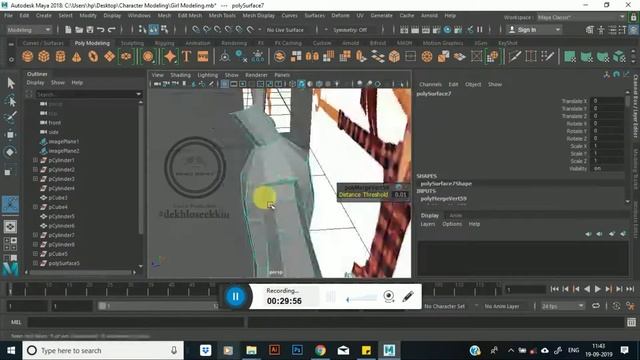Expand pCylinder3 in the Outliner
This screenshot has width=640, height=360.
click(x=36, y=179)
